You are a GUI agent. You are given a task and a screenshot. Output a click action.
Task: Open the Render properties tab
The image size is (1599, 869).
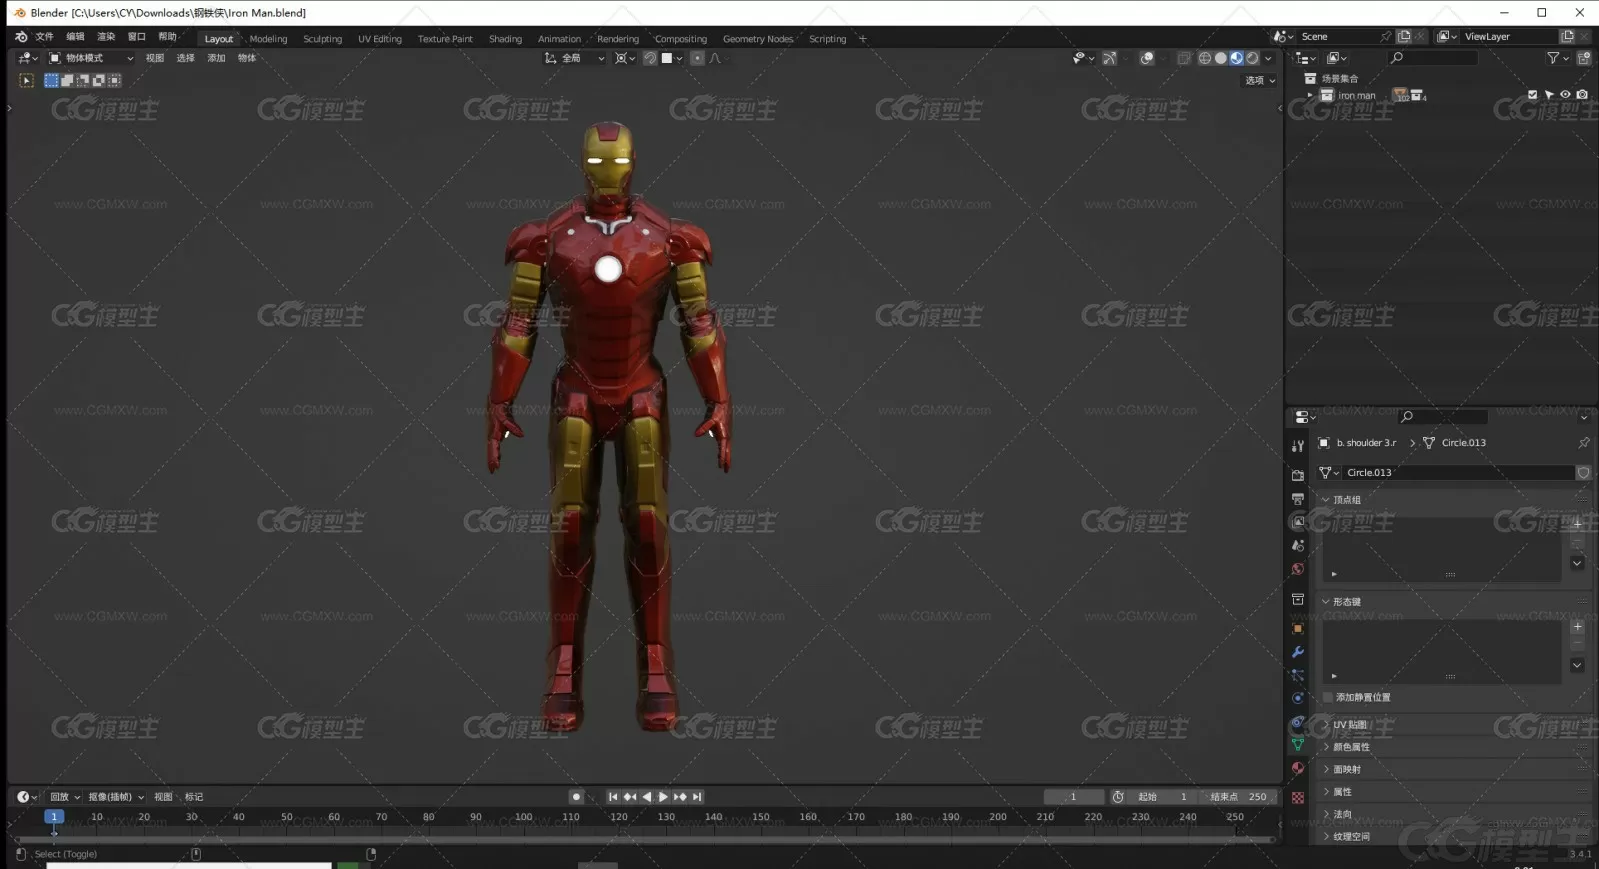[x=1297, y=475]
